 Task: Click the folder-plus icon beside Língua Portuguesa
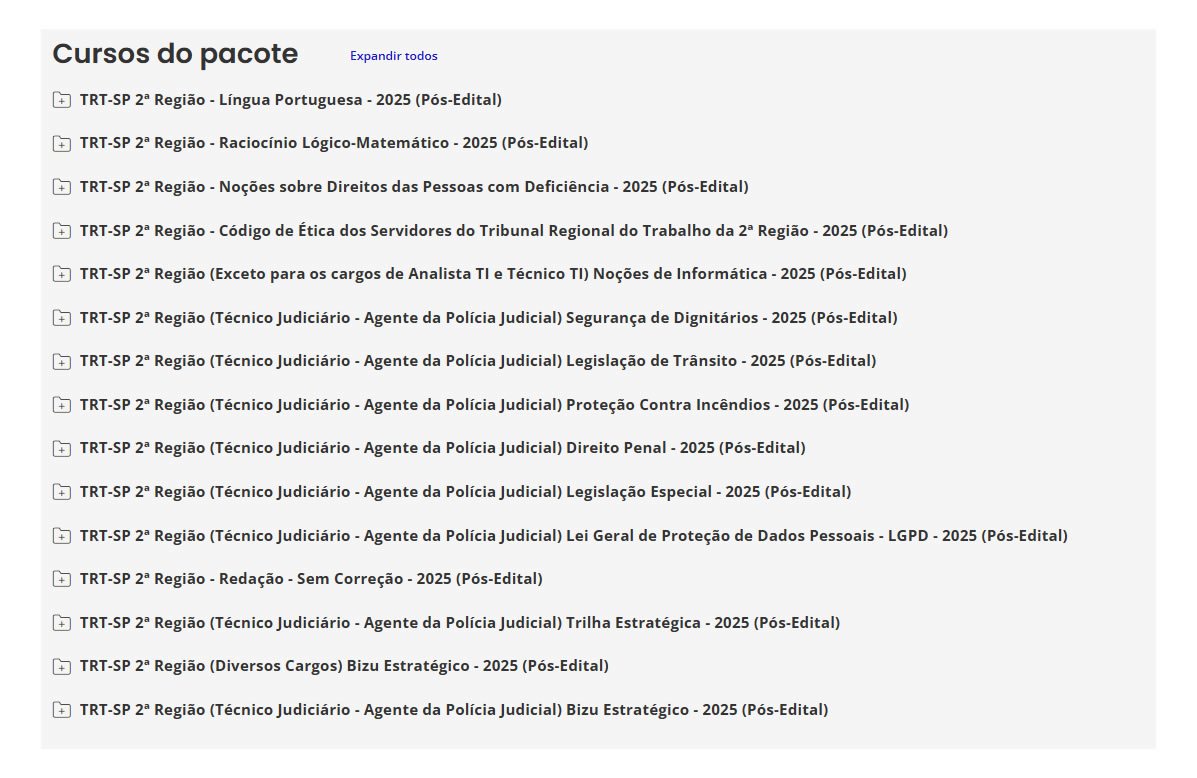point(62,100)
